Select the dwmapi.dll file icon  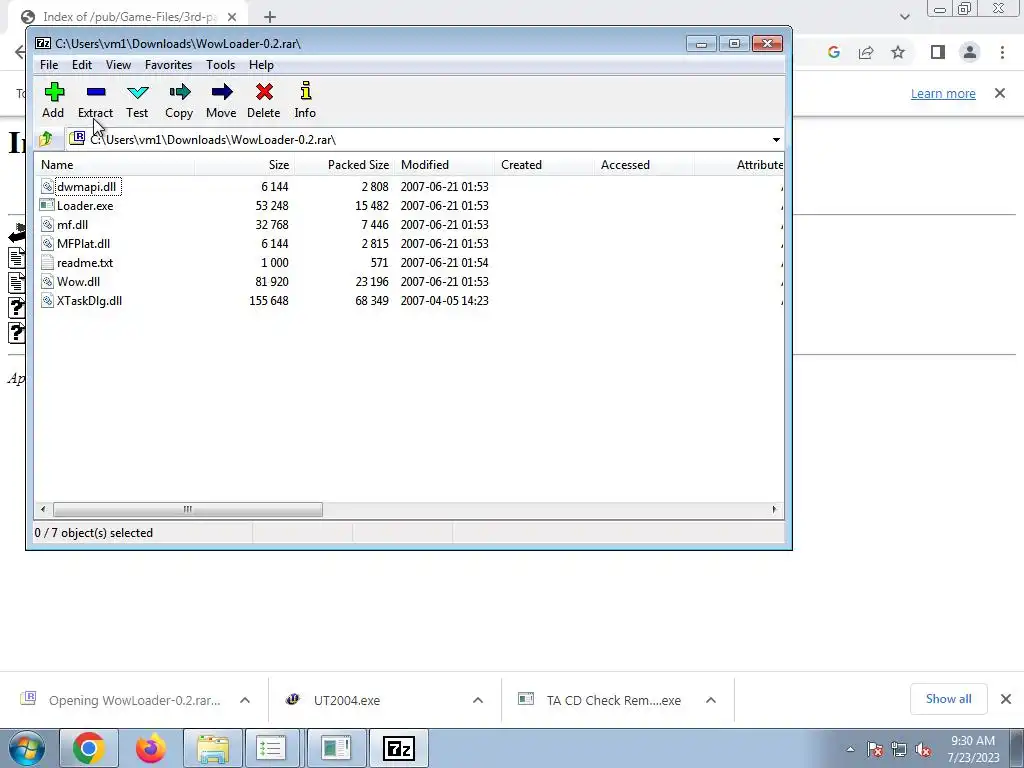[47, 187]
